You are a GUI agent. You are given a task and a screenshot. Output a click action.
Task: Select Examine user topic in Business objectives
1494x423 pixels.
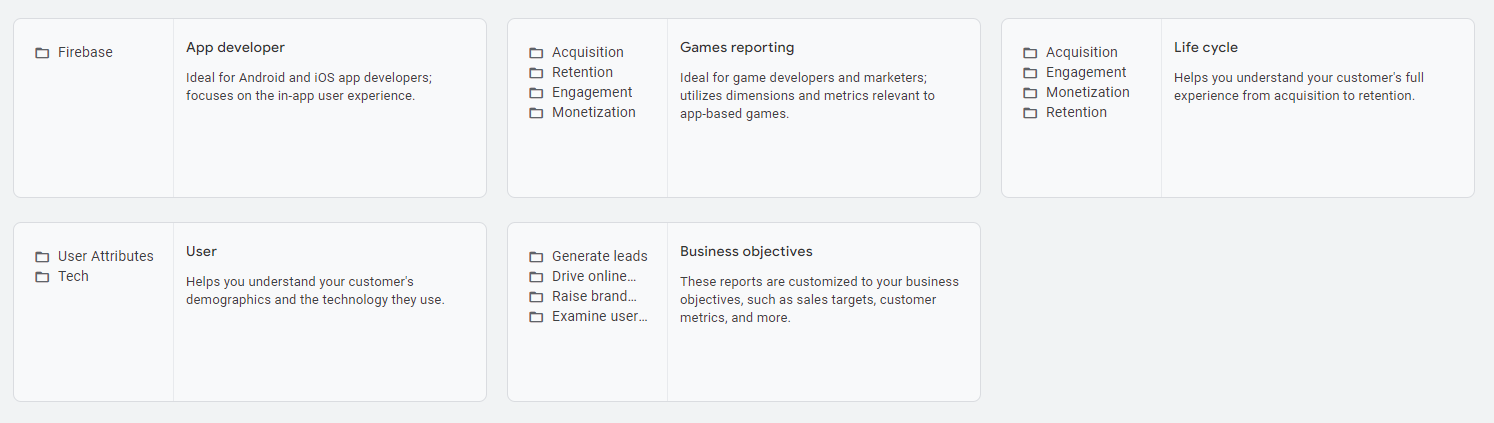click(599, 317)
